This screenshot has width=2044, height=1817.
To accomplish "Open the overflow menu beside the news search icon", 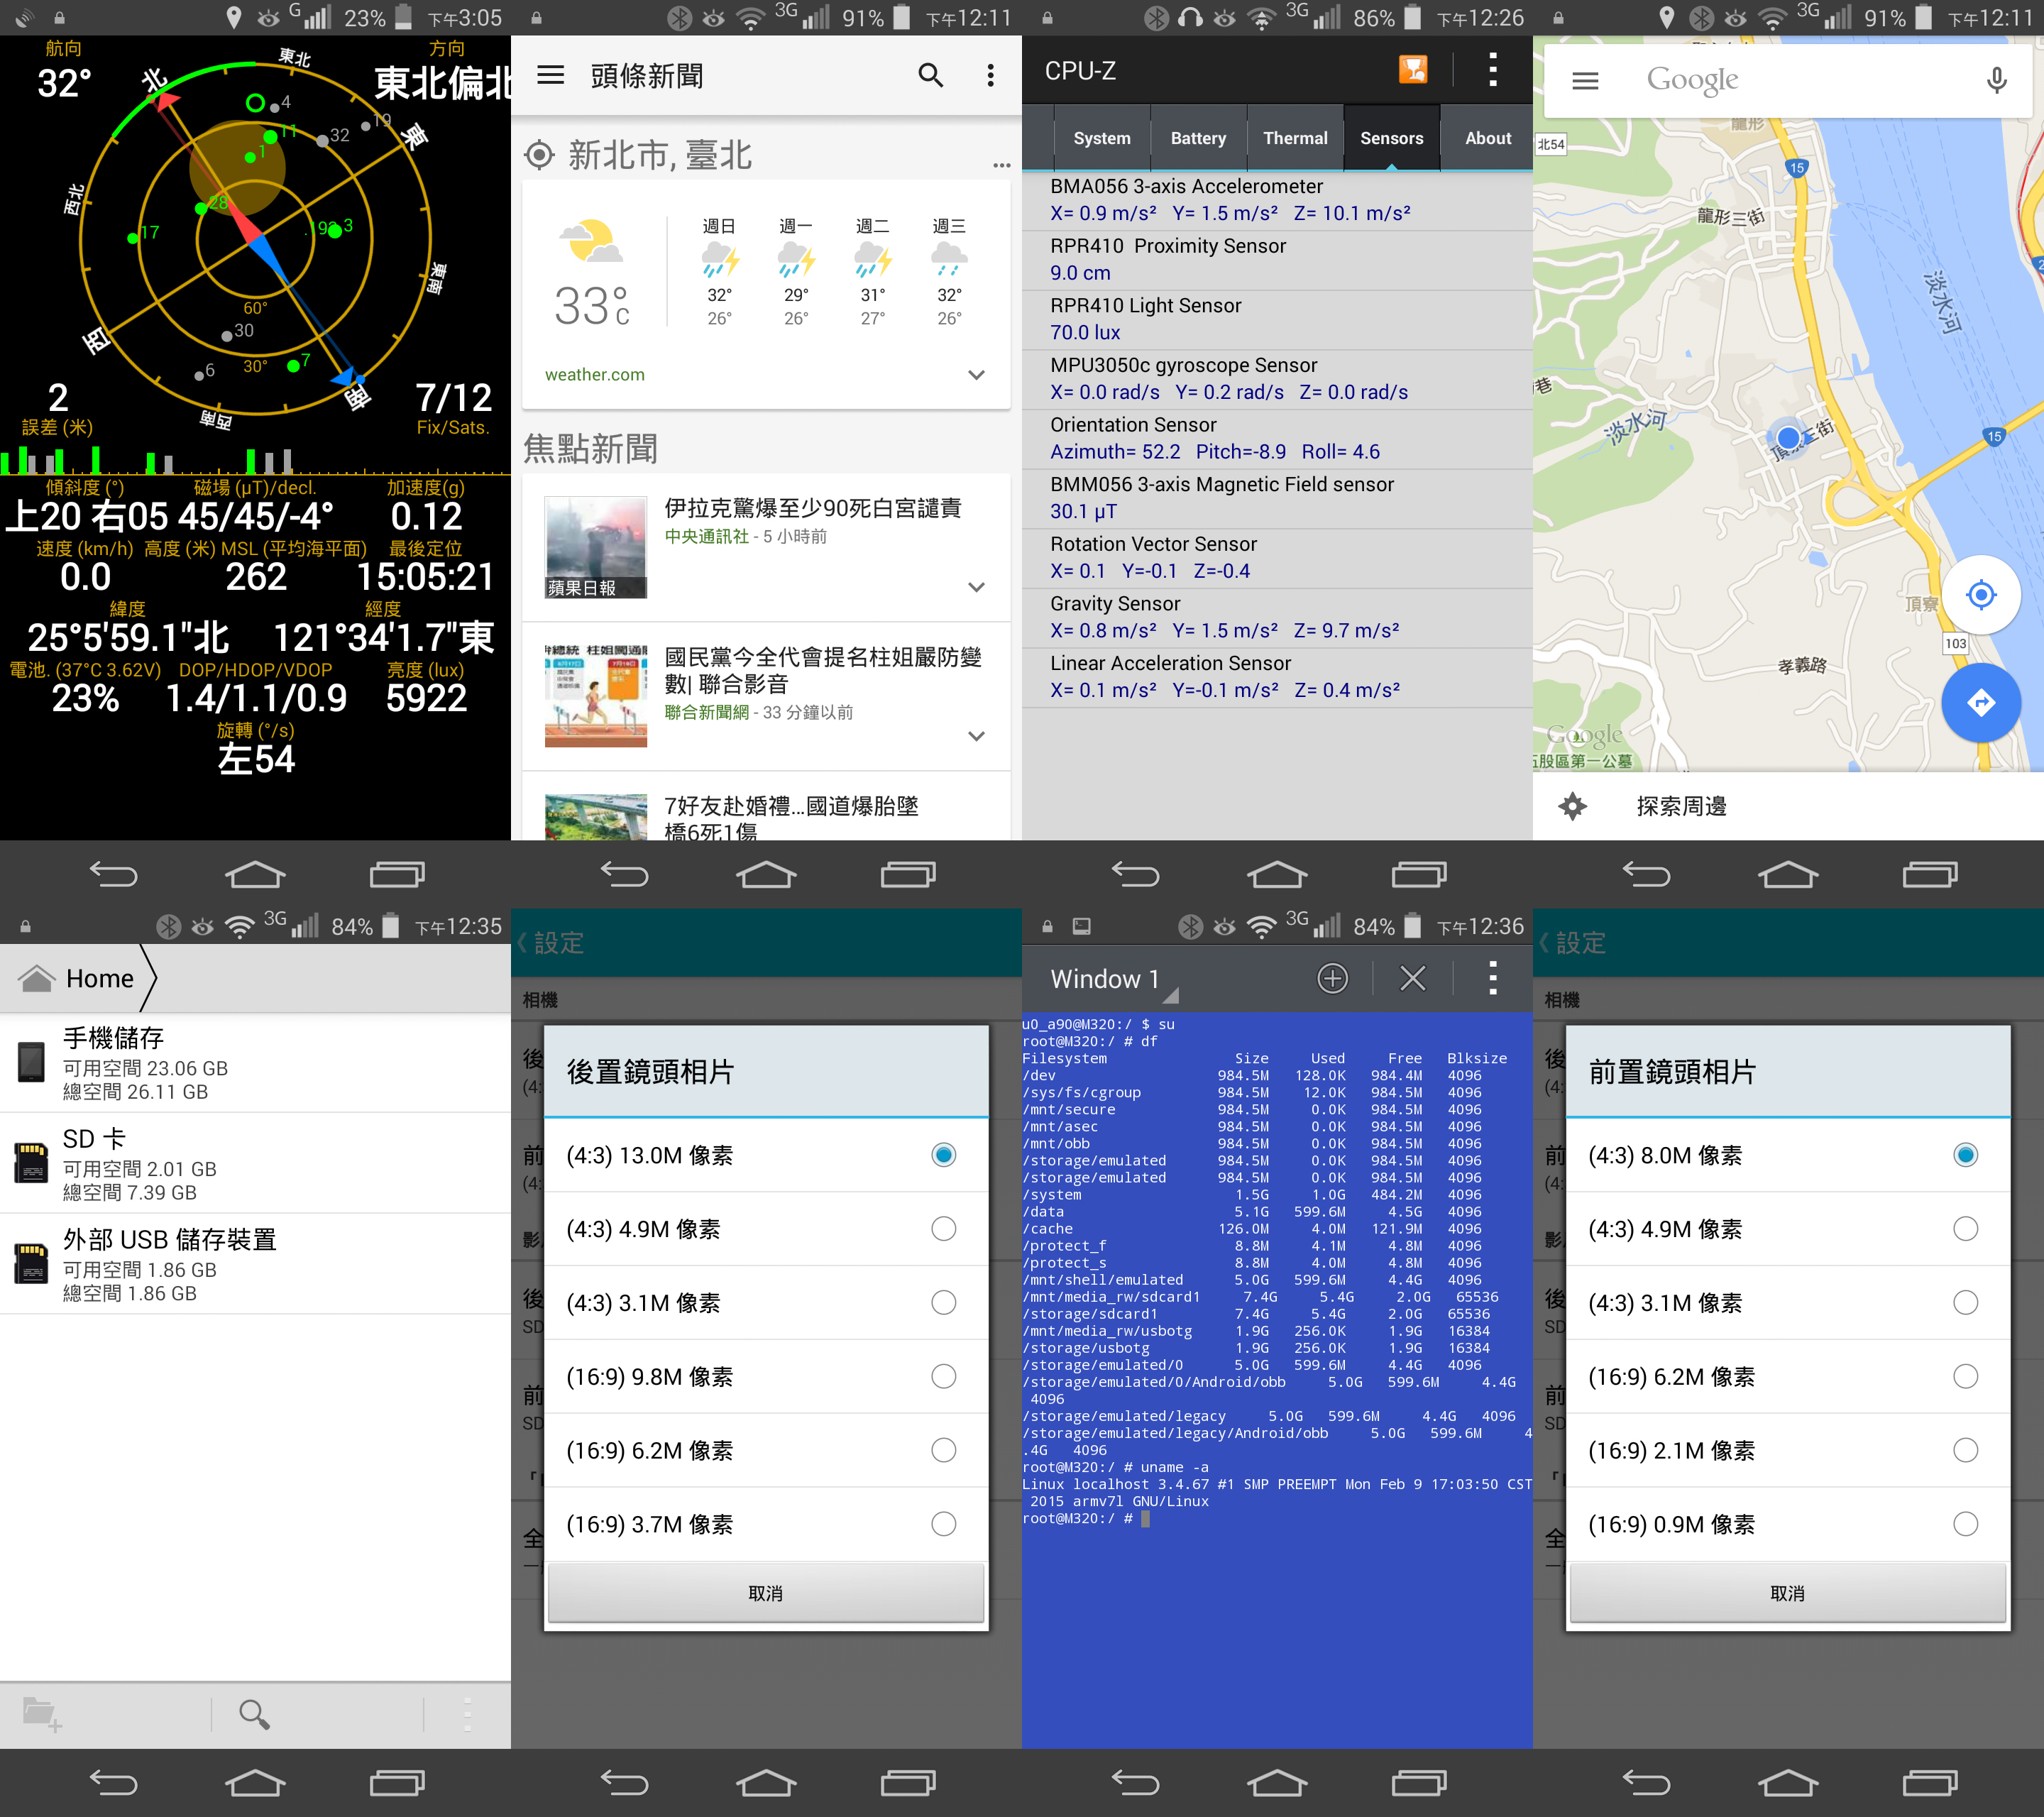I will tap(990, 75).
